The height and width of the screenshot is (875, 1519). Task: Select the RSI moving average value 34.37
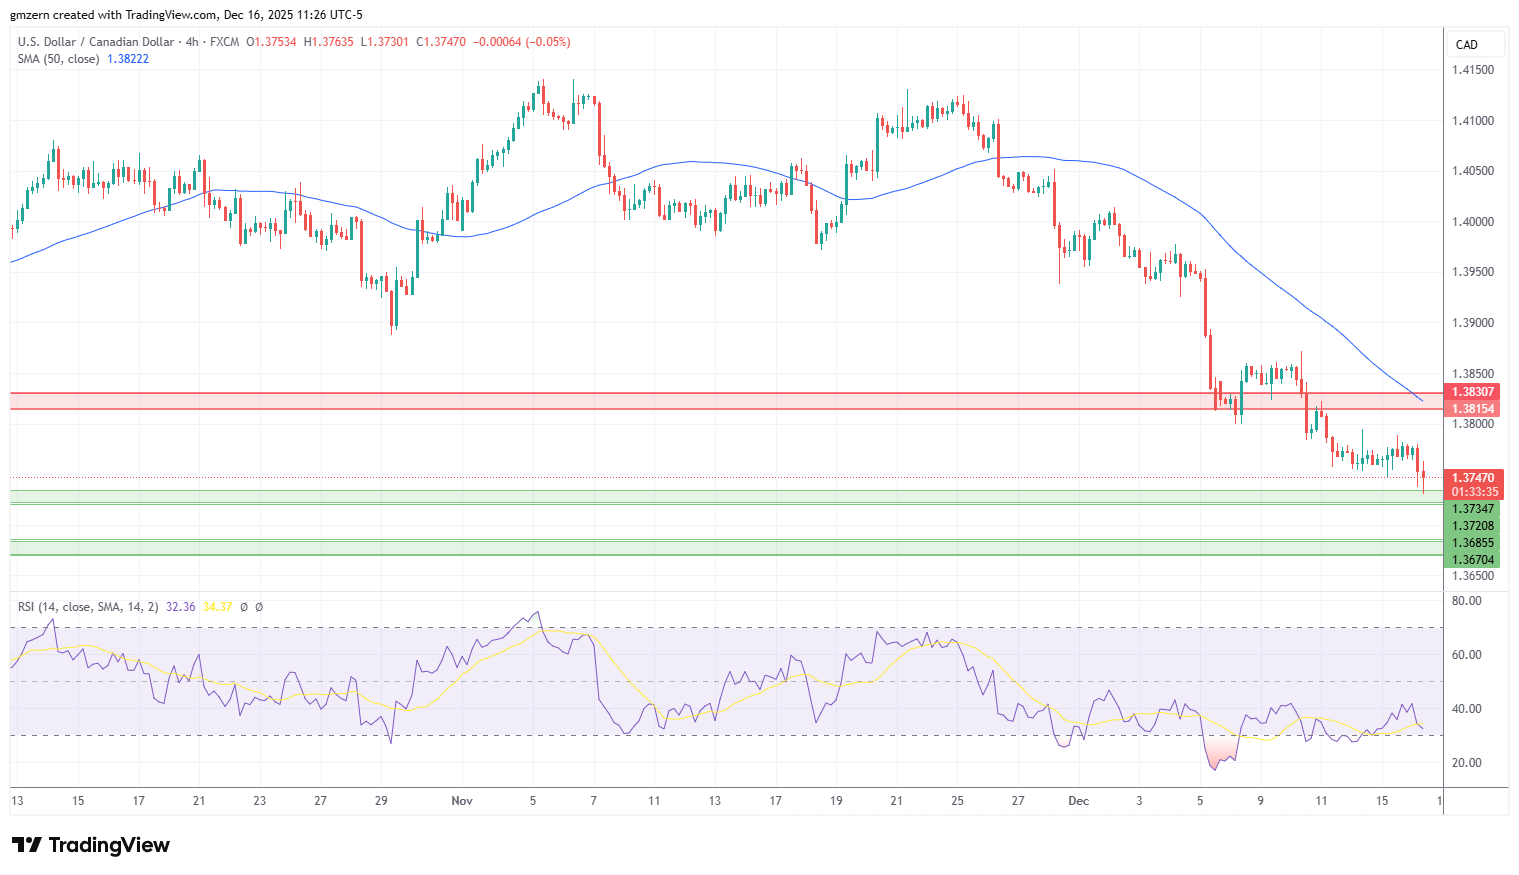(x=217, y=607)
